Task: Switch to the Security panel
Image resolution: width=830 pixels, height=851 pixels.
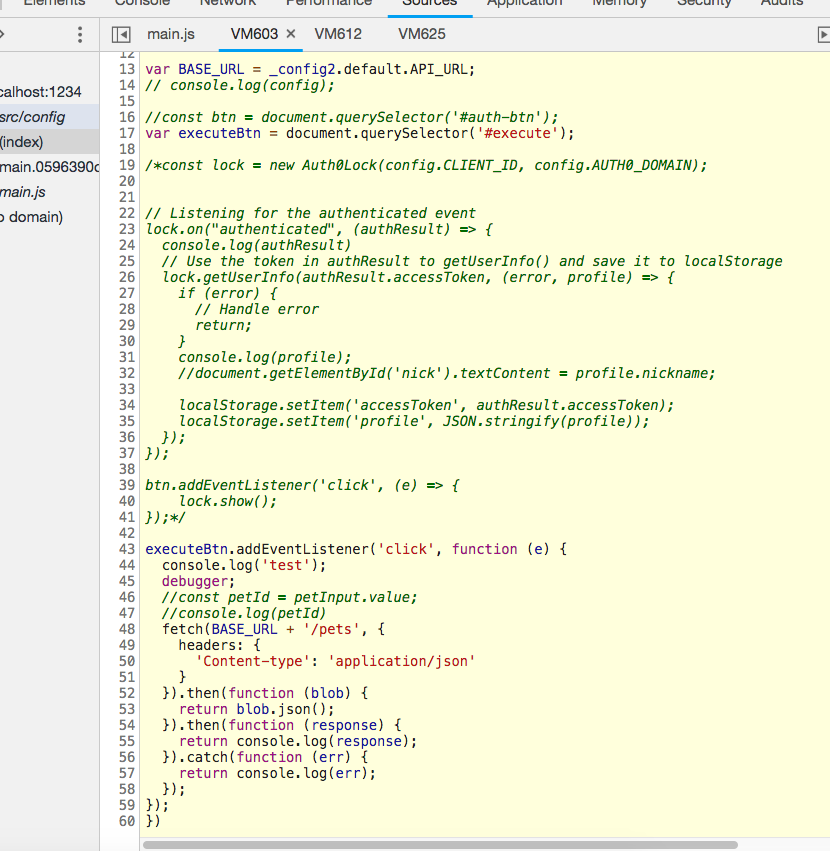Action: pyautogui.click(x=704, y=3)
